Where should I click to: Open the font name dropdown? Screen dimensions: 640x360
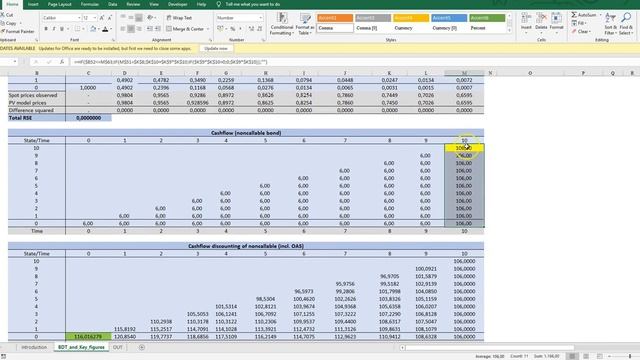pos(79,18)
